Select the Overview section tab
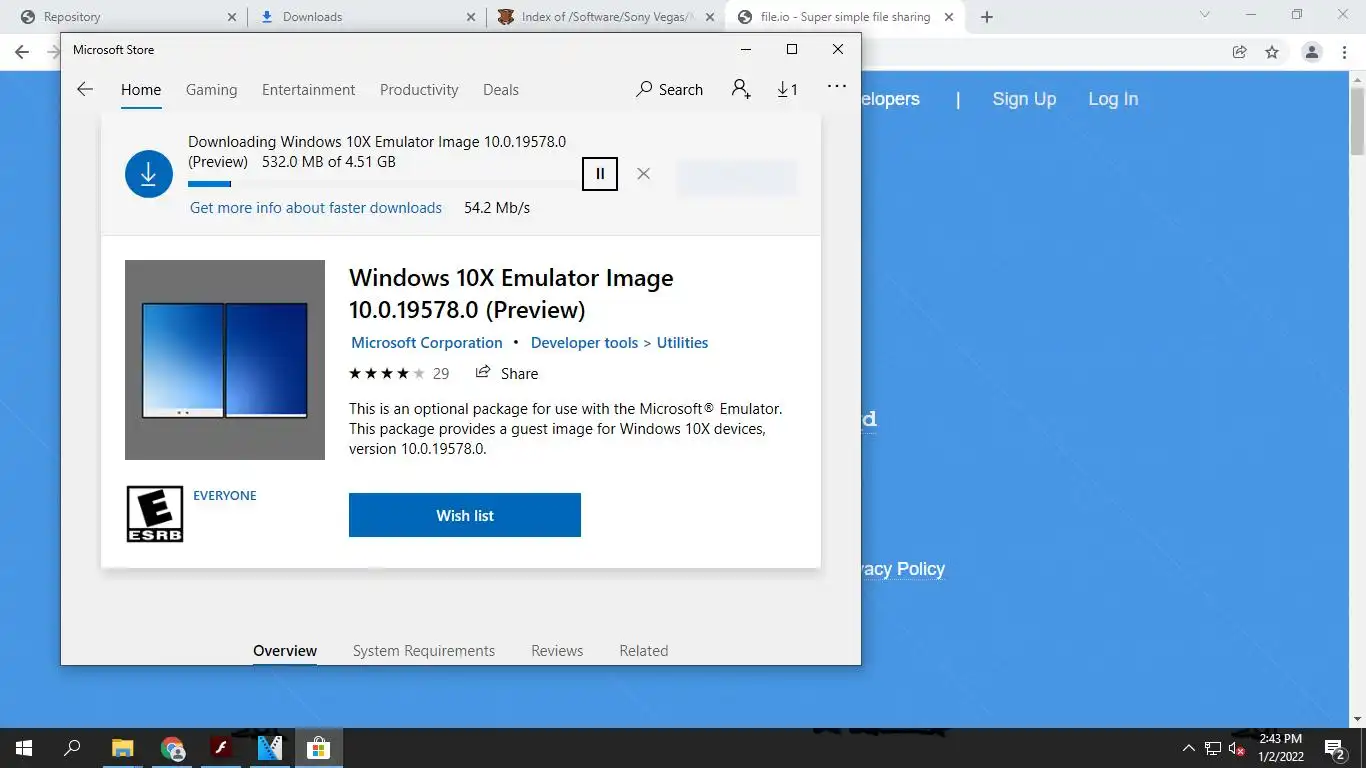 tap(285, 650)
